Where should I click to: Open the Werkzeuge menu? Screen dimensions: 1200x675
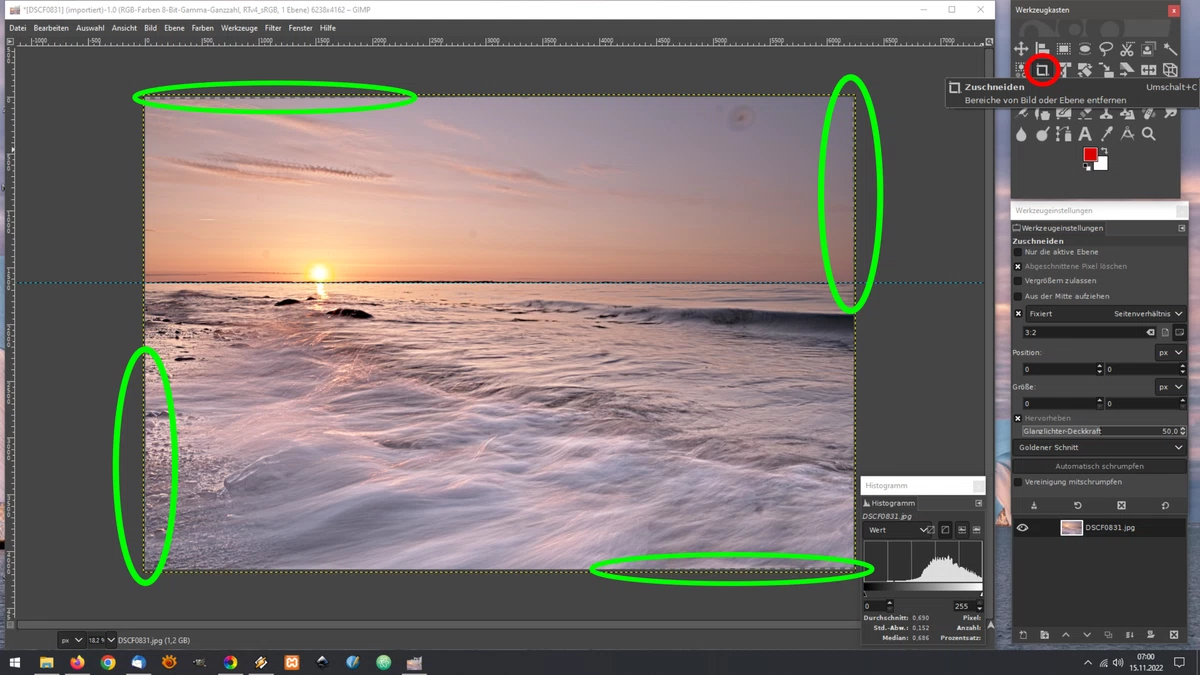(239, 28)
